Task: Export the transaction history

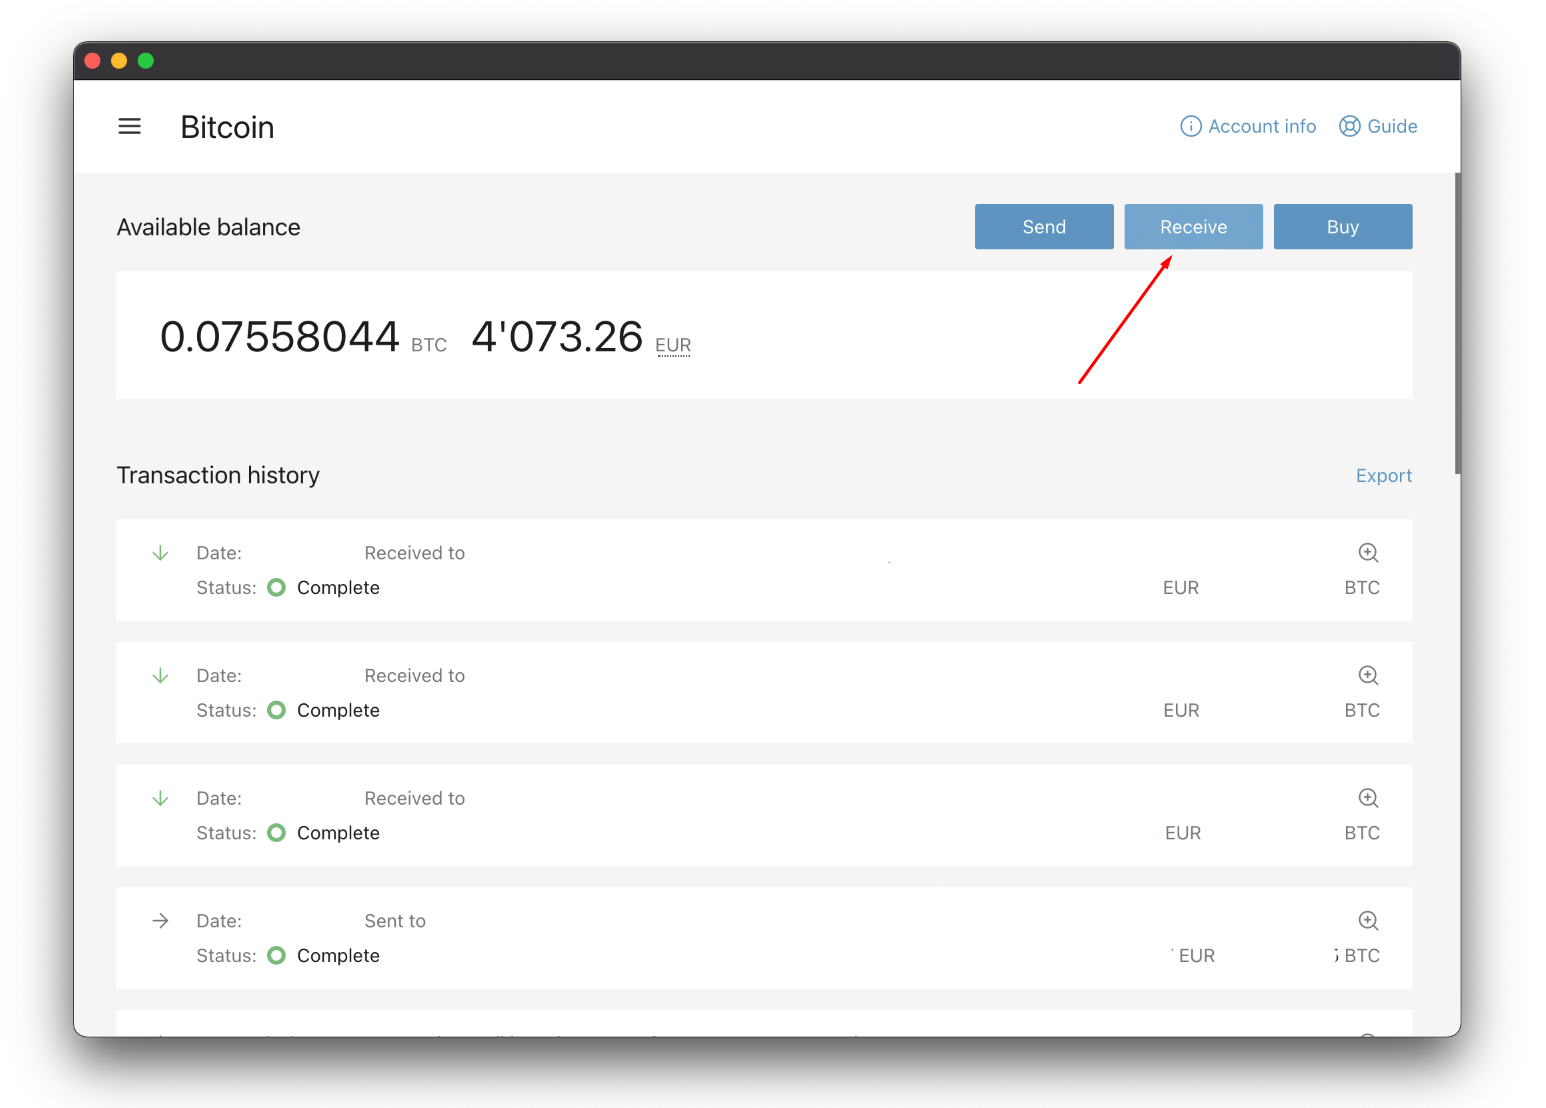Action: [x=1384, y=476]
